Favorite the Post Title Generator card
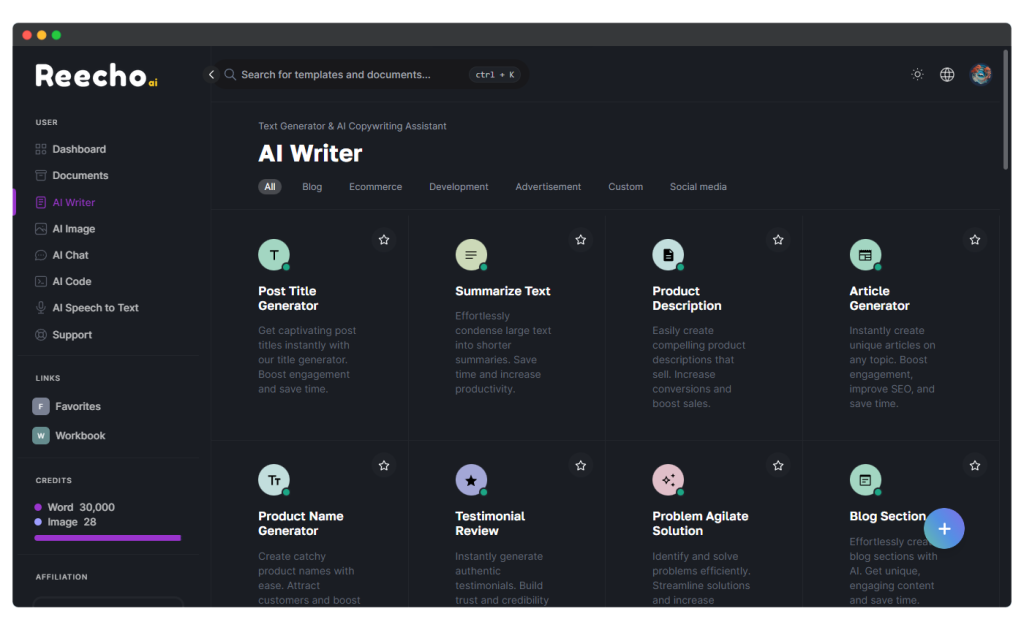1024x630 pixels. 383,240
